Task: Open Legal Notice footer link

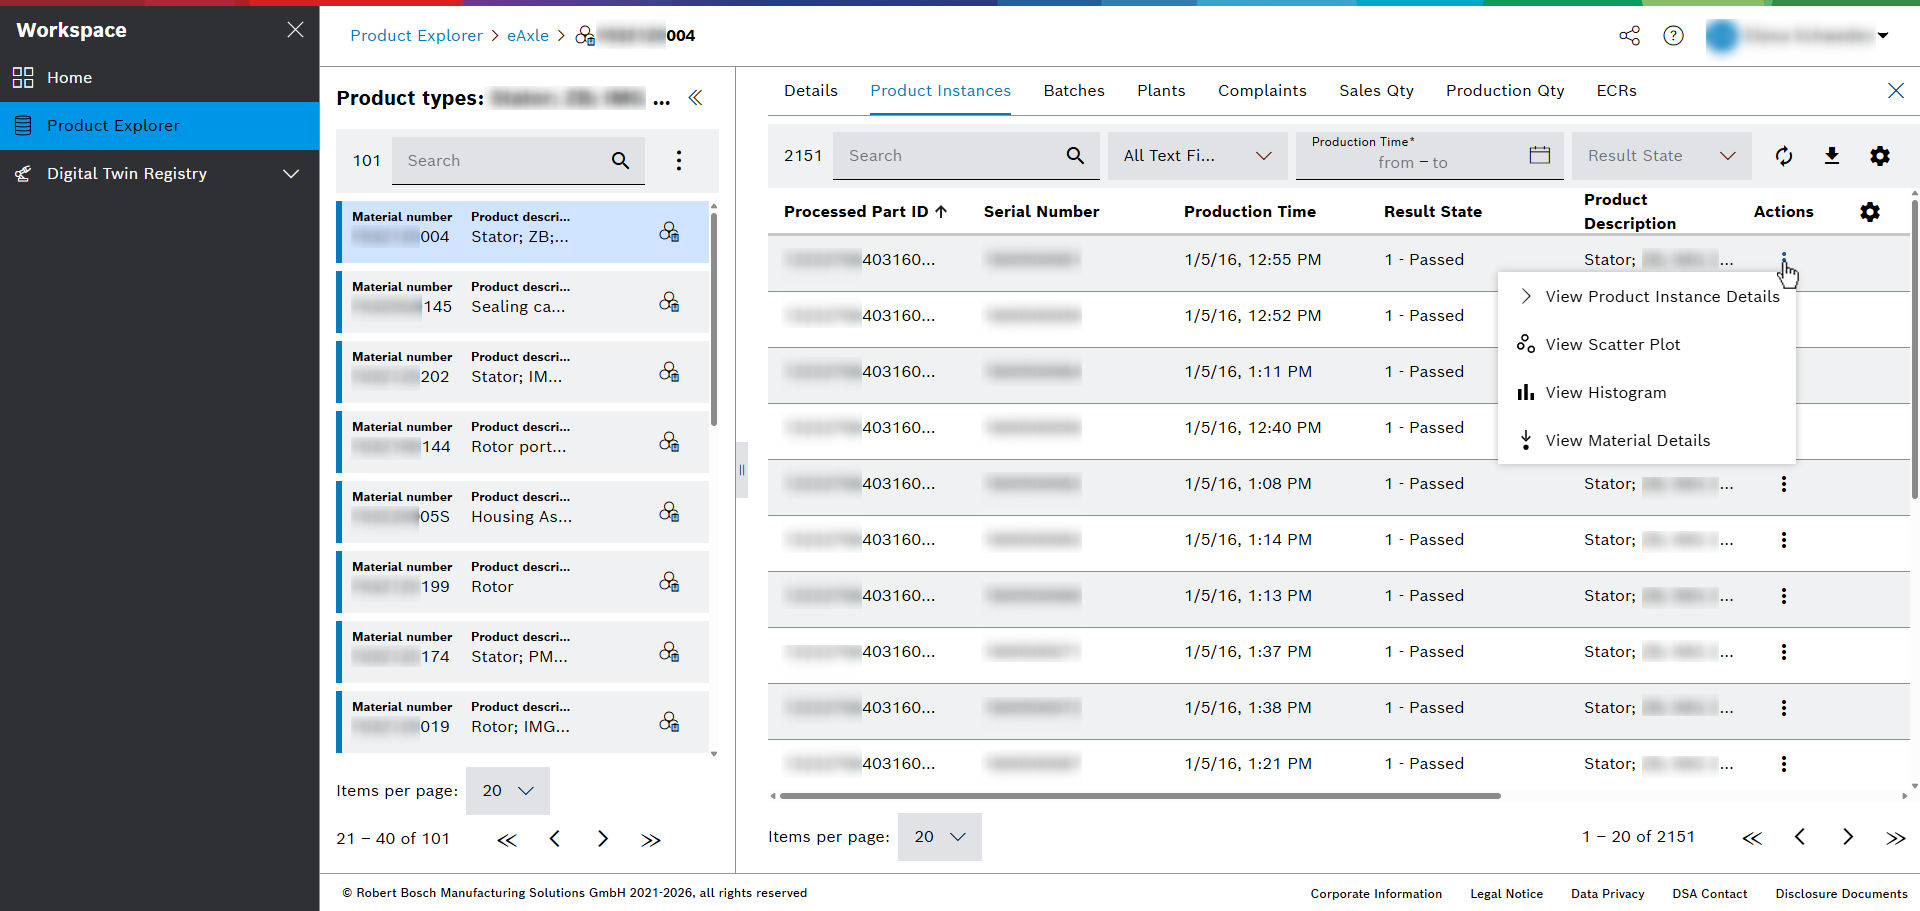Action: (x=1506, y=894)
